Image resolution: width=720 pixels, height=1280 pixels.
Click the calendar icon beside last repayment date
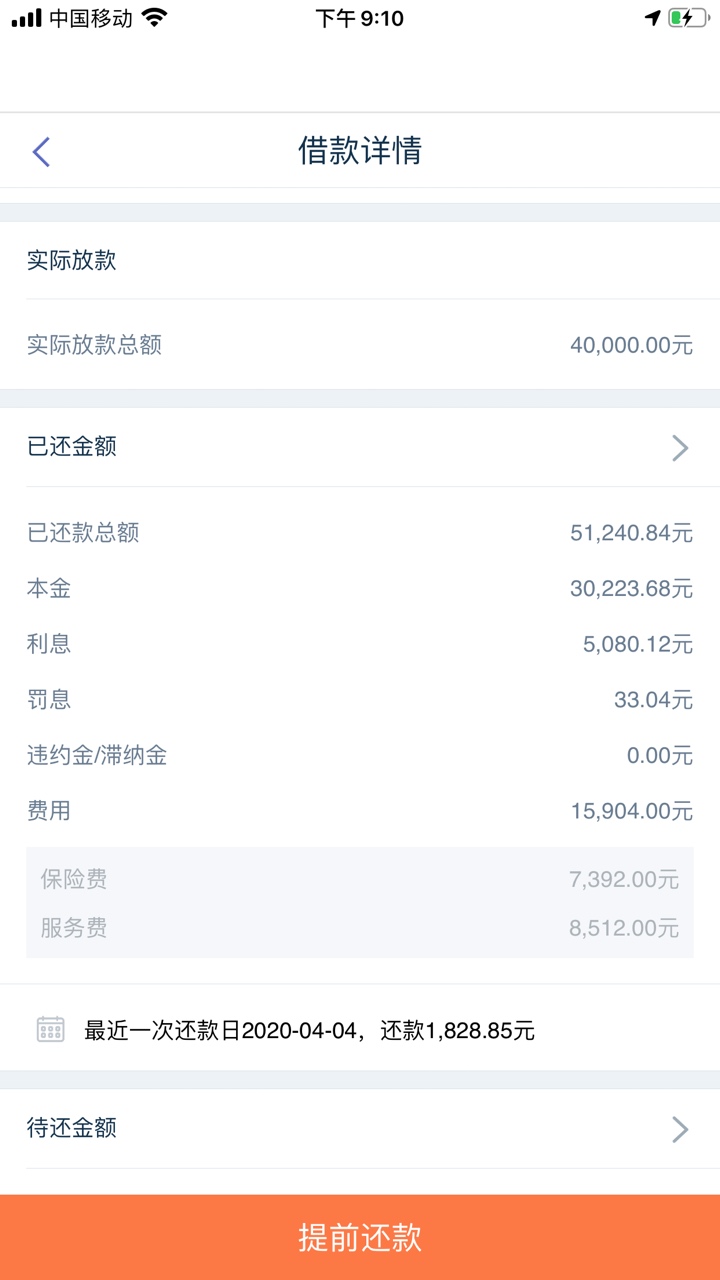point(51,1029)
